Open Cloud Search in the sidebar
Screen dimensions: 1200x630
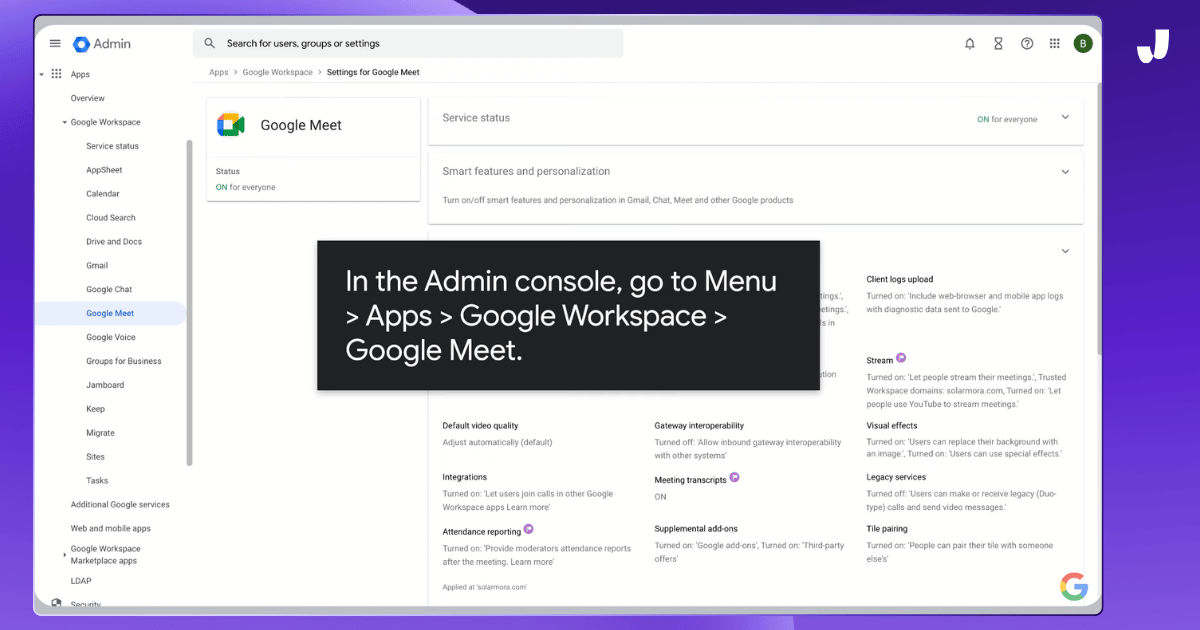[x=111, y=218]
